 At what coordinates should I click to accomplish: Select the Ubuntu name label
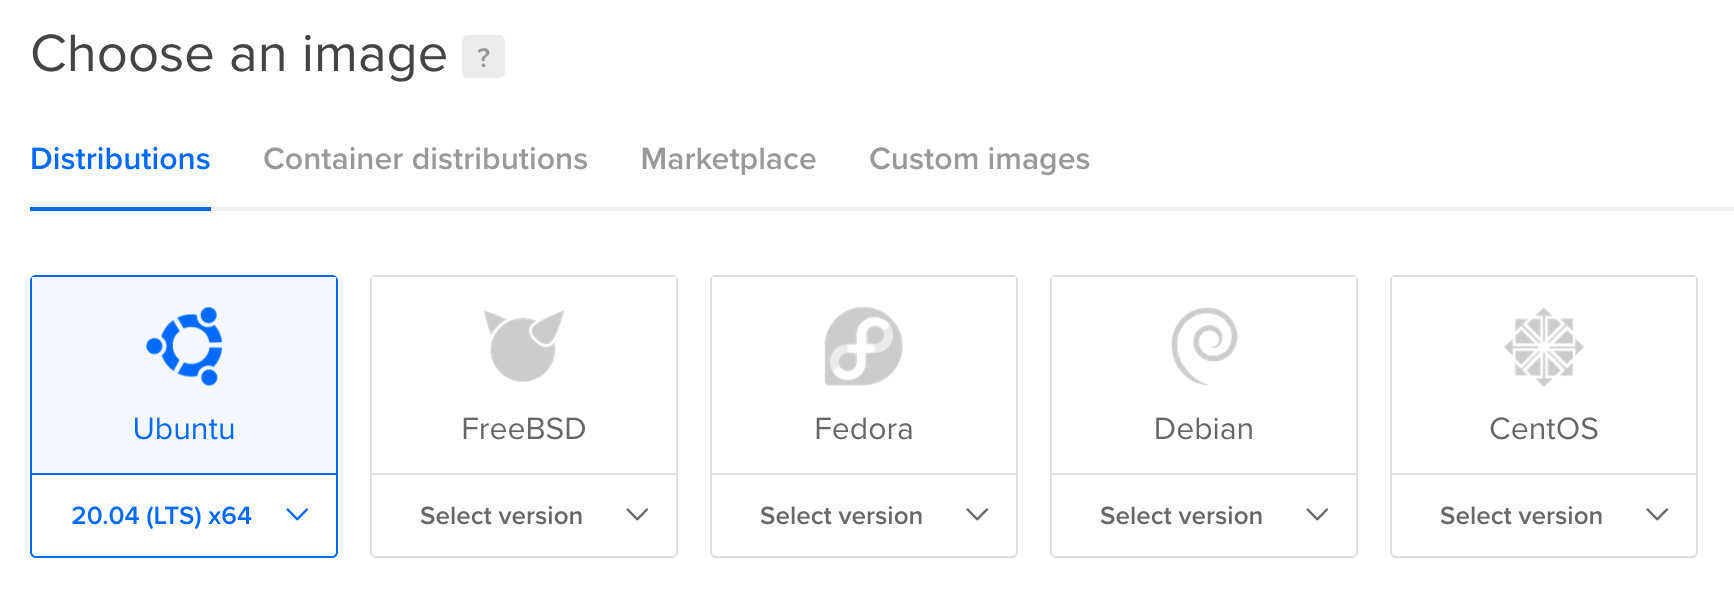tap(184, 429)
